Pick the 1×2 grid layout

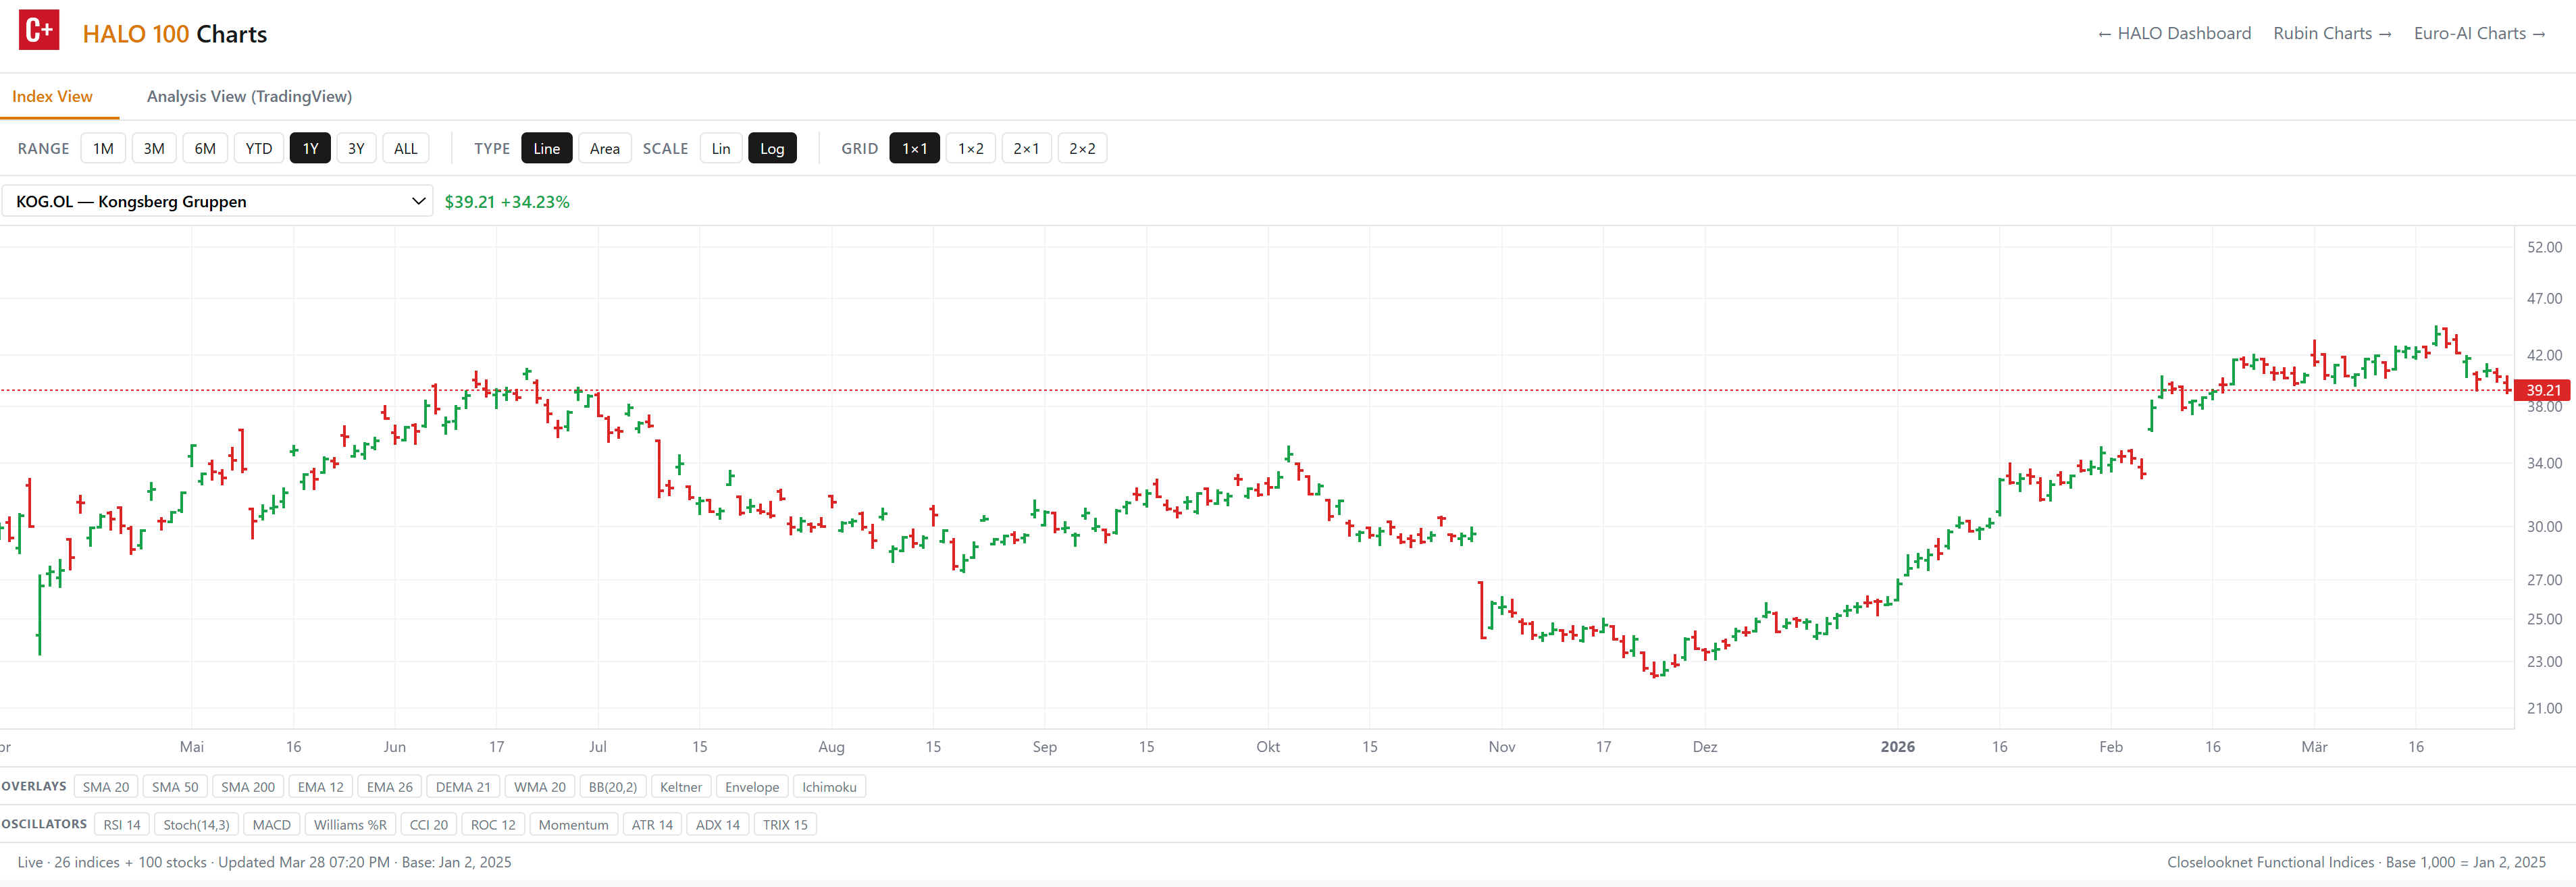coord(969,148)
